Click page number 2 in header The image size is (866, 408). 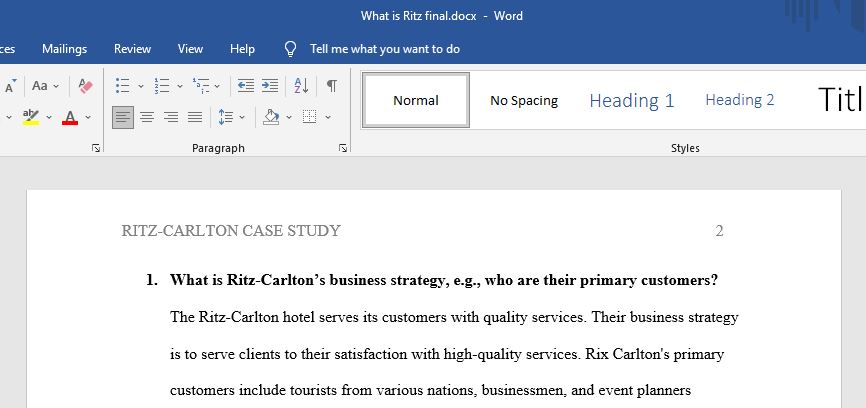719,231
